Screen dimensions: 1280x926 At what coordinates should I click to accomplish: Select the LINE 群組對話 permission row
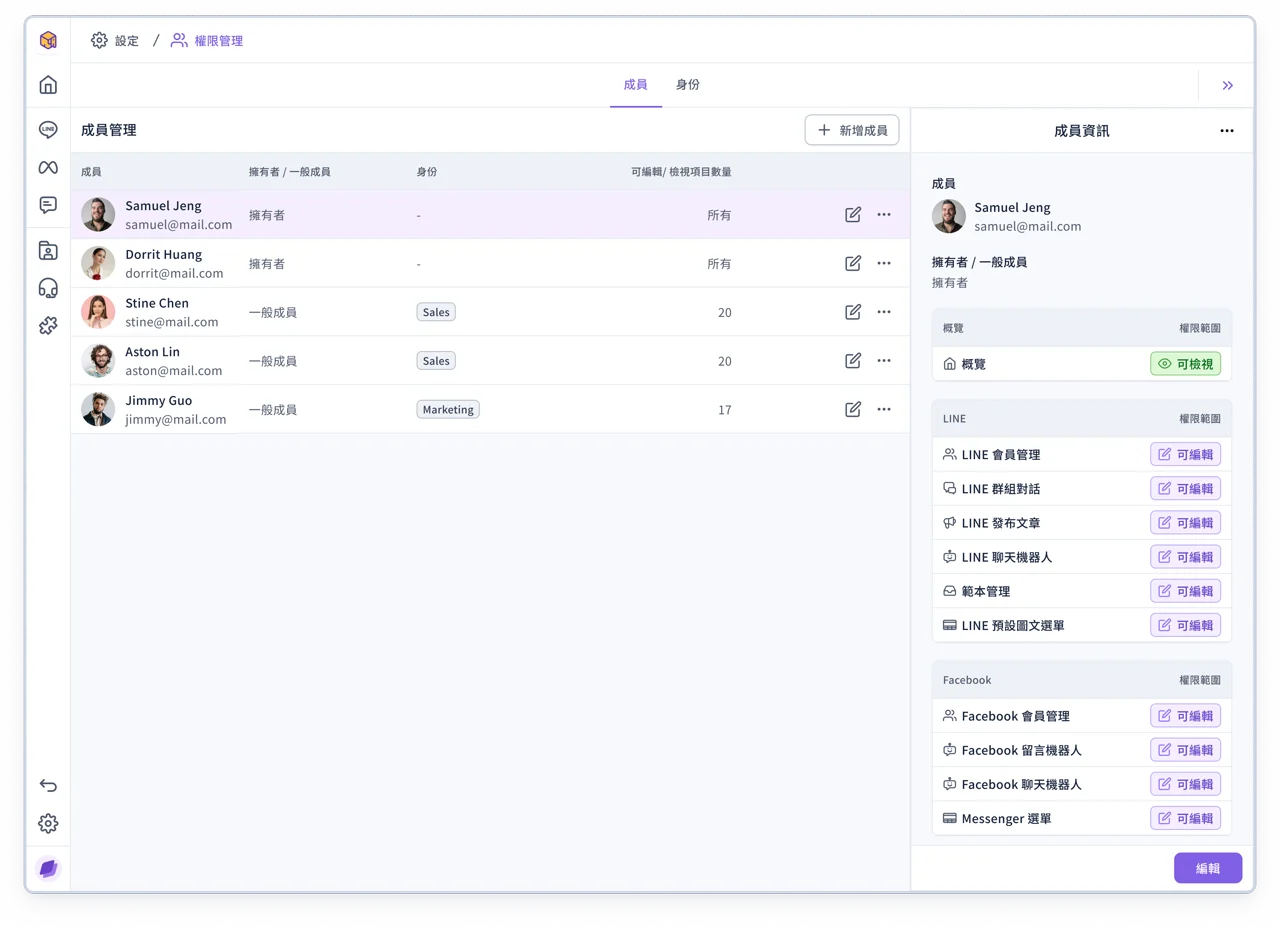click(1082, 489)
